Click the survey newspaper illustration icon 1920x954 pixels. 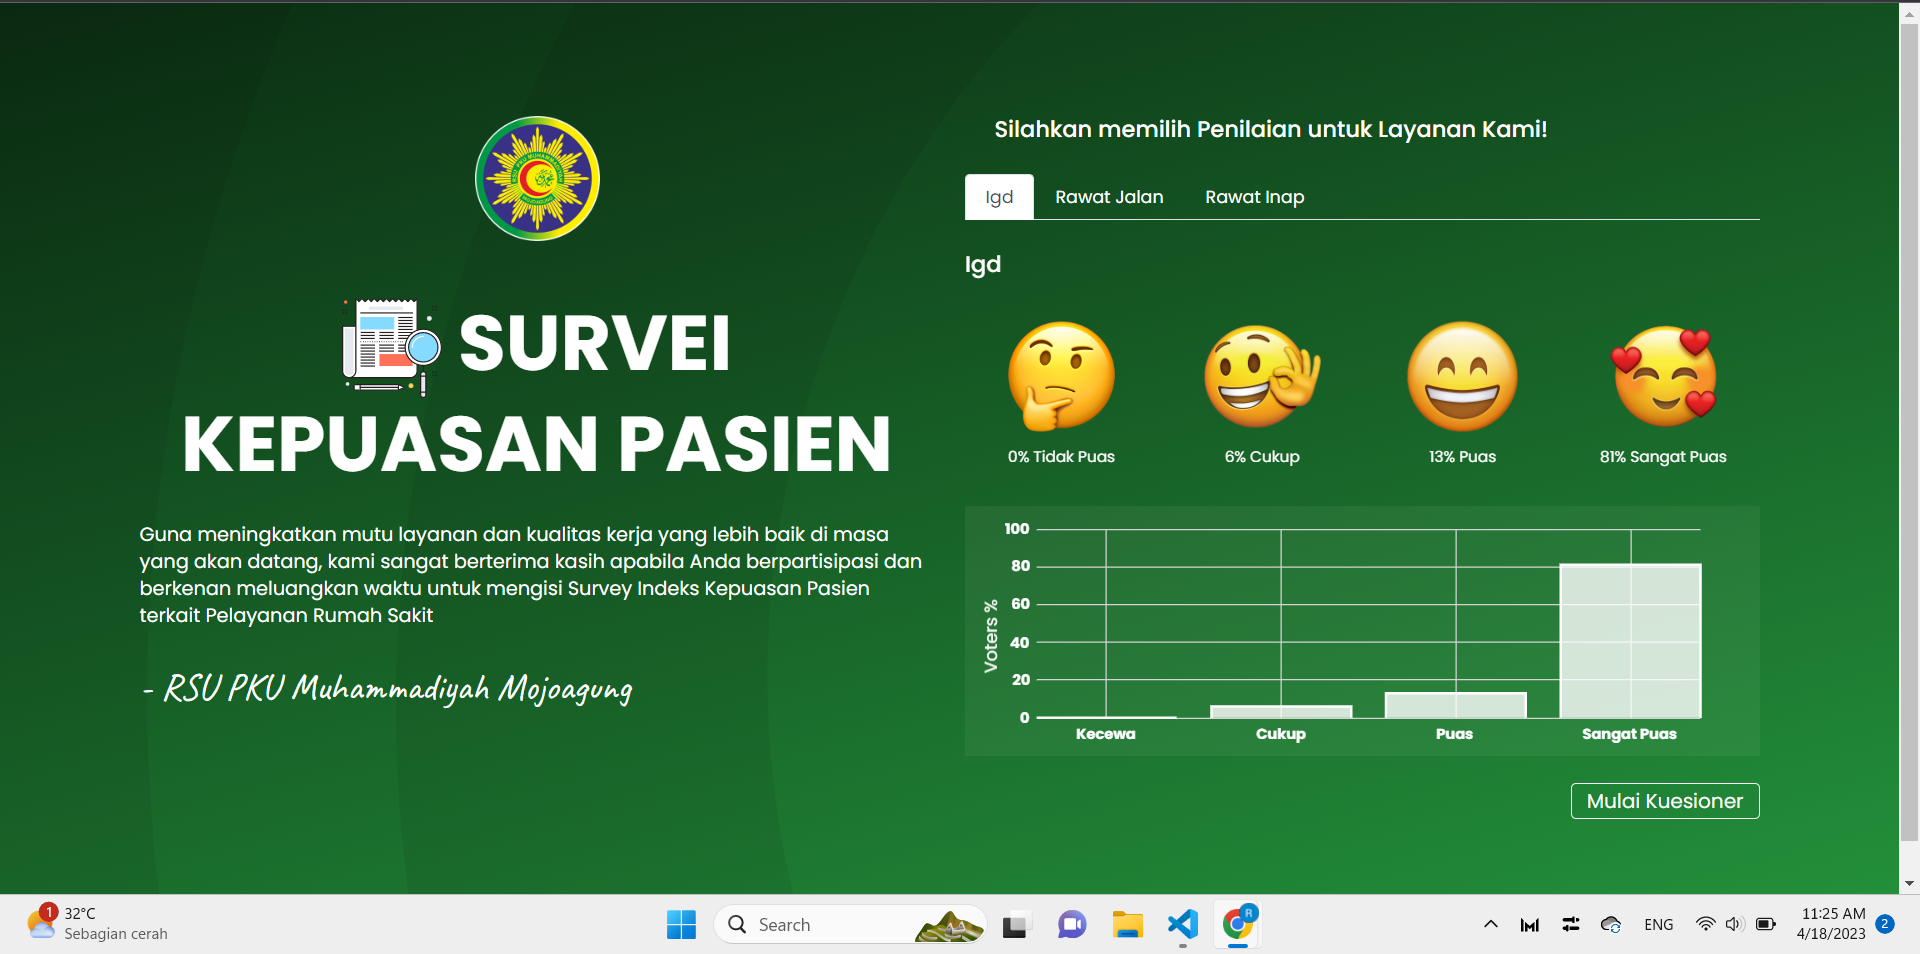(x=391, y=346)
